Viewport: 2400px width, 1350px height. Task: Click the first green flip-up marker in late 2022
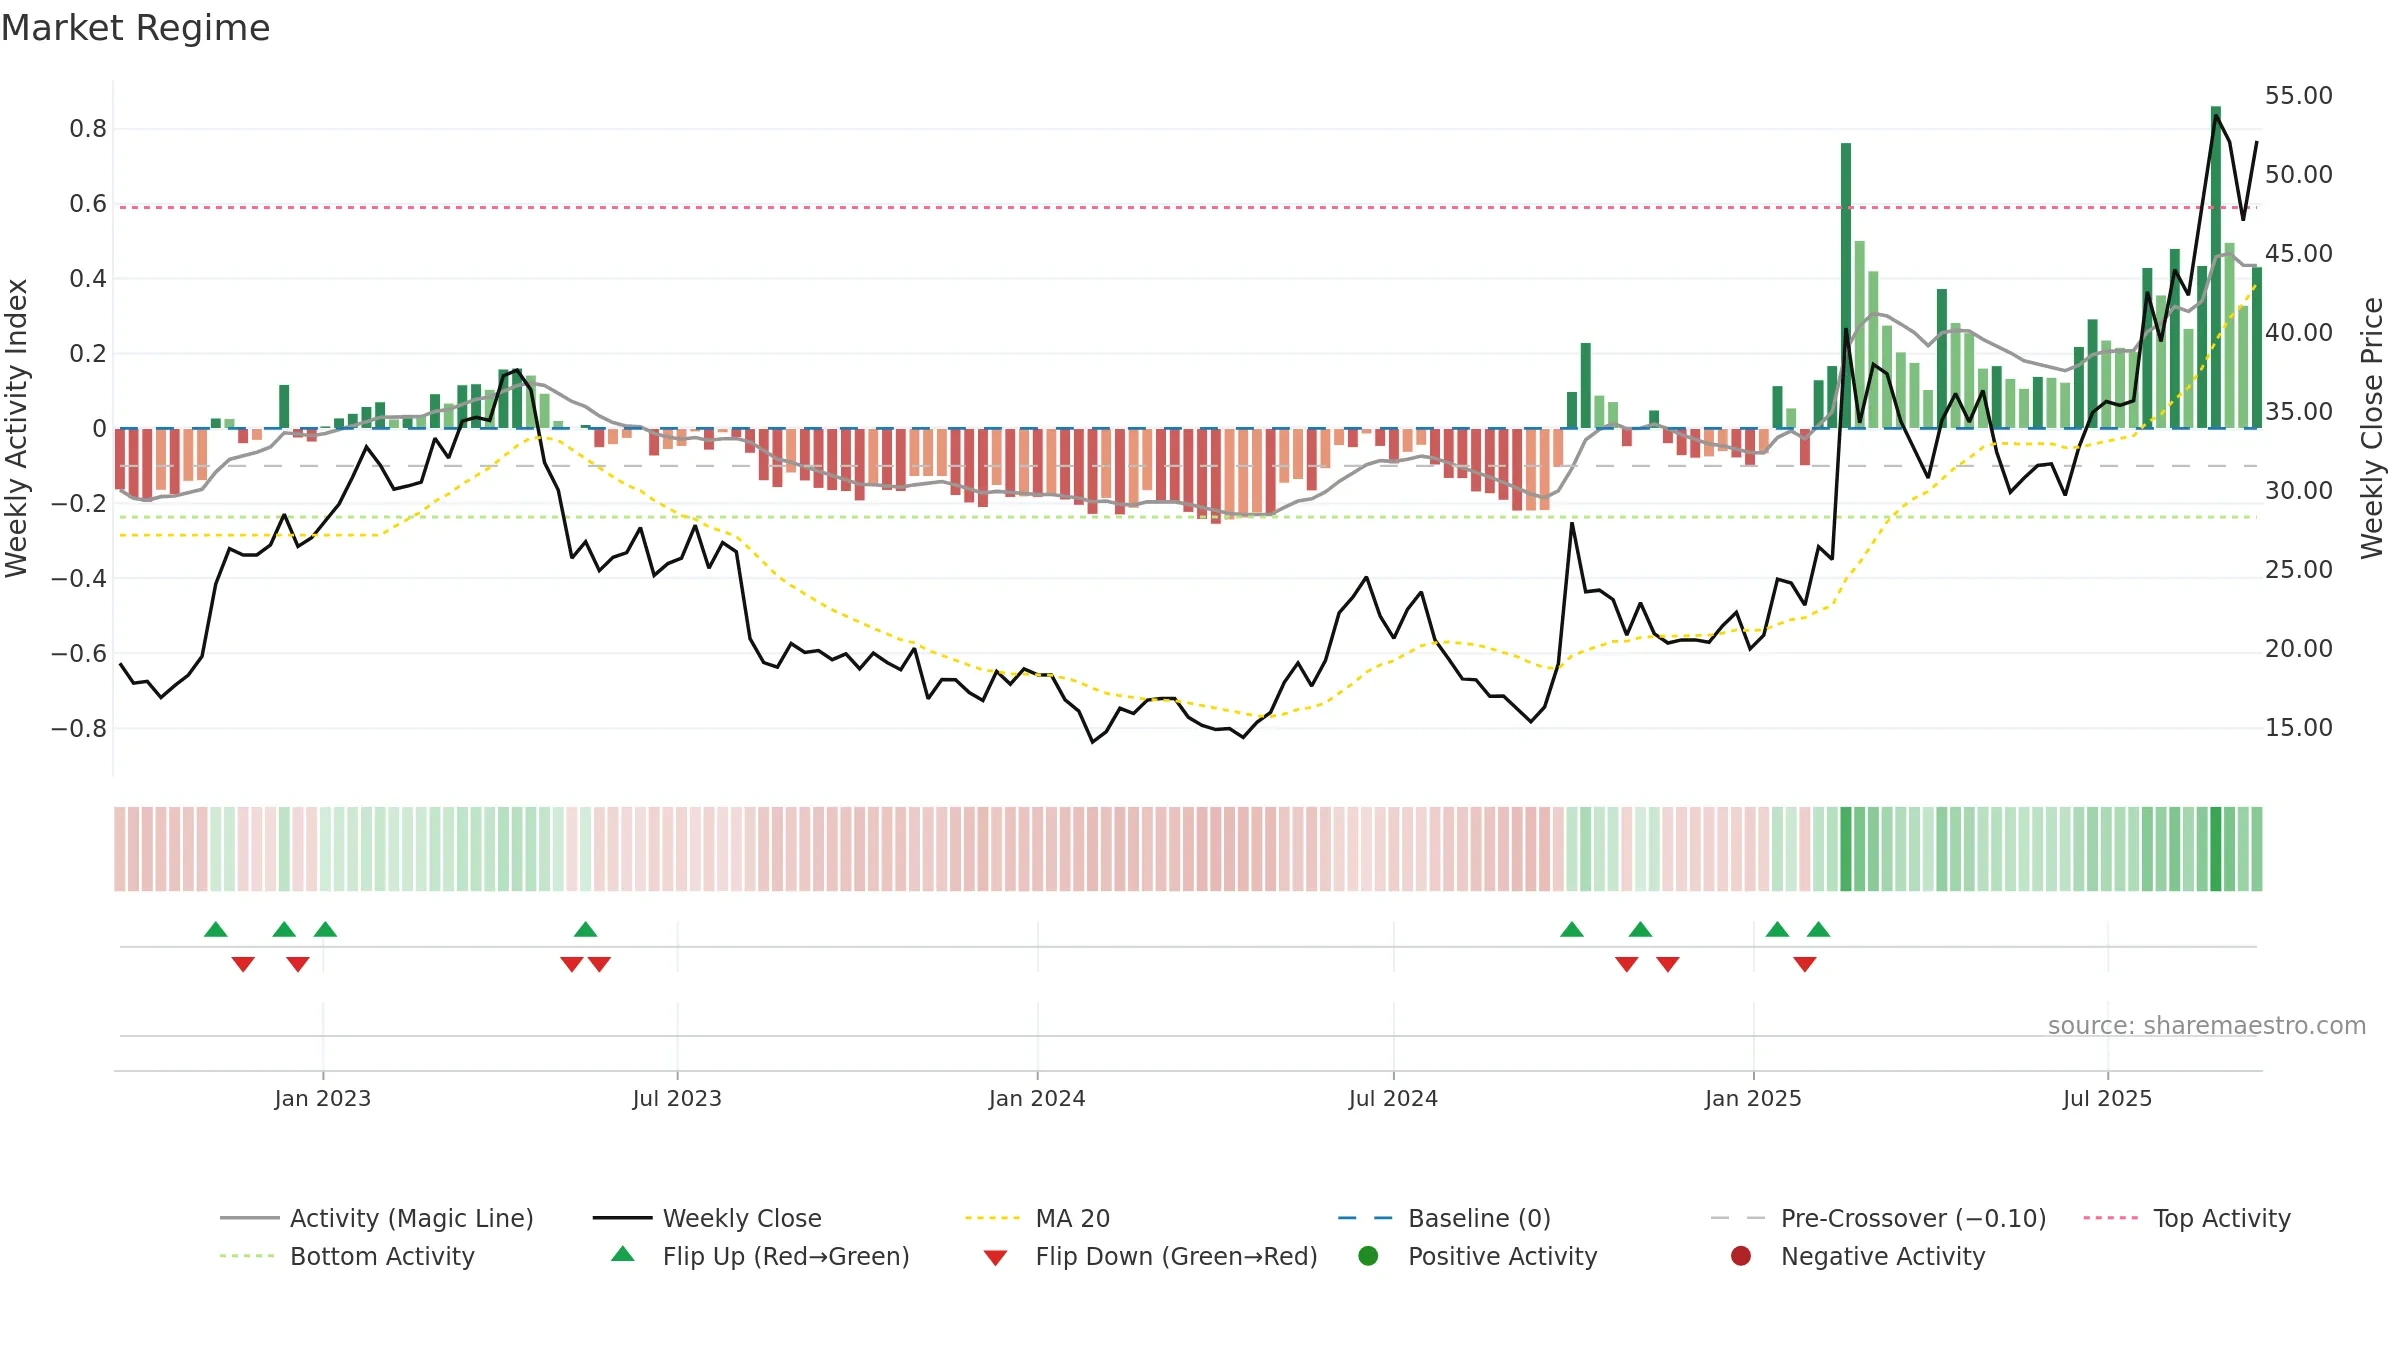pyautogui.click(x=216, y=929)
